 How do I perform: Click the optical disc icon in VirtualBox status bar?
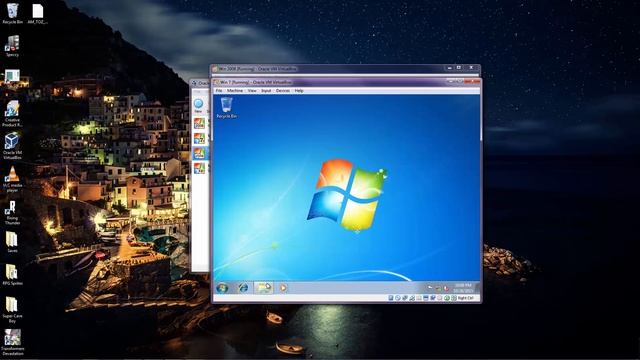tap(398, 298)
